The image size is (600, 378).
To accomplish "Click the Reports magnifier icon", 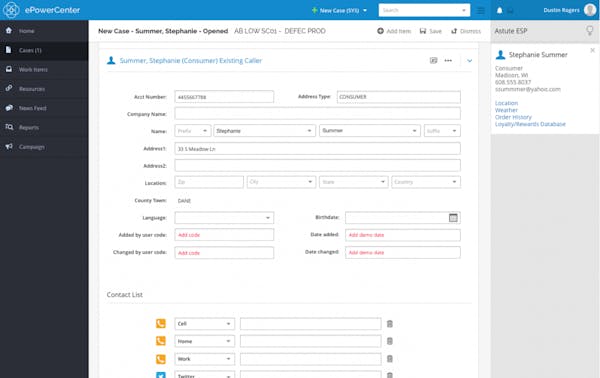I will click(x=9, y=127).
